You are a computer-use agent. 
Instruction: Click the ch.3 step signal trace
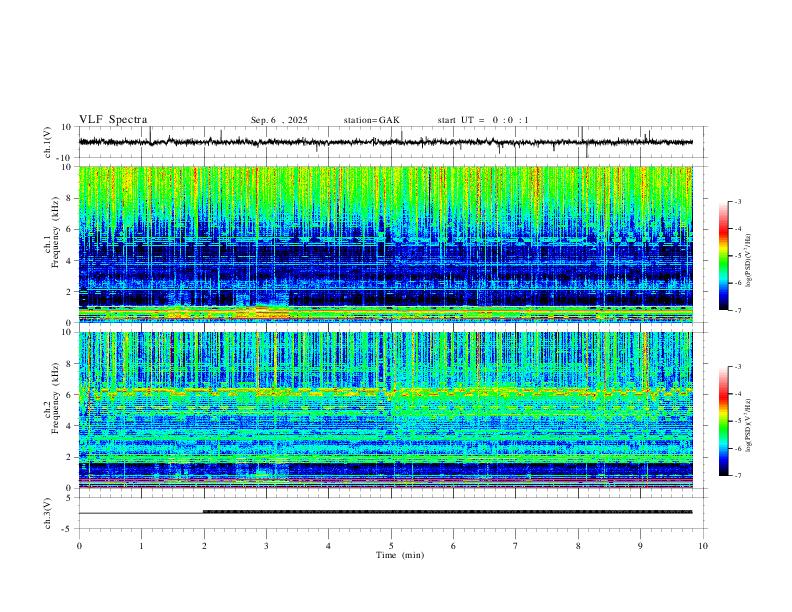point(386,513)
